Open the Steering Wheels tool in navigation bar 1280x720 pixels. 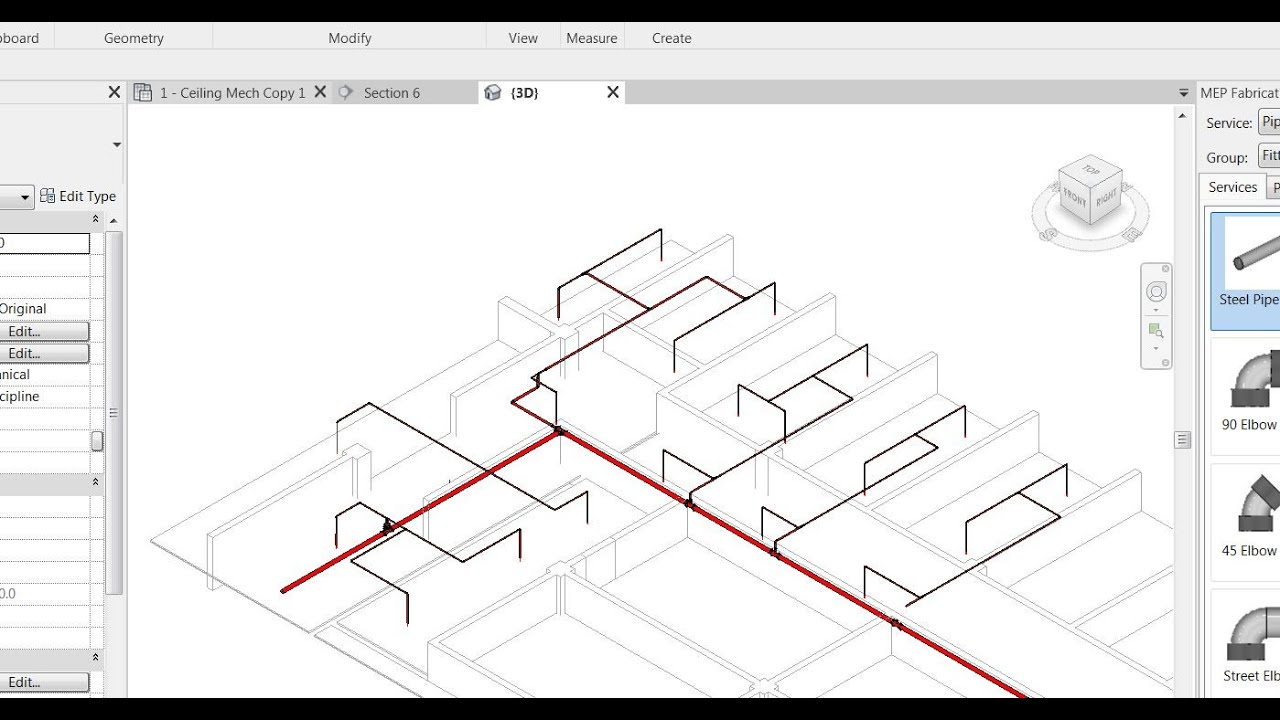click(x=1156, y=292)
